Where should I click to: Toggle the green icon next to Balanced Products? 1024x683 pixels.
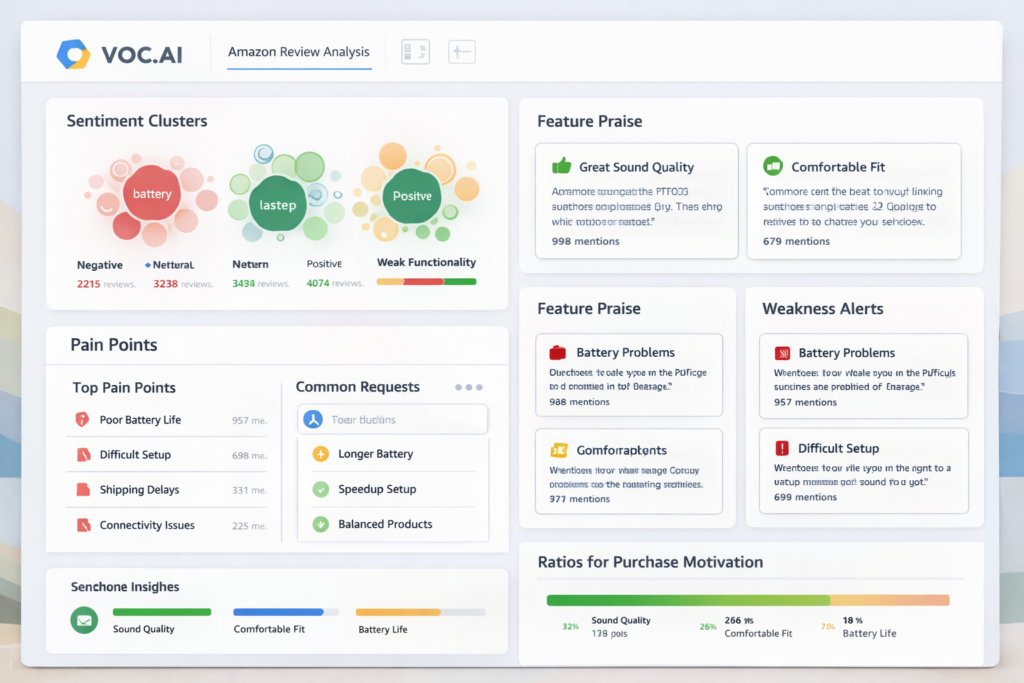(319, 524)
